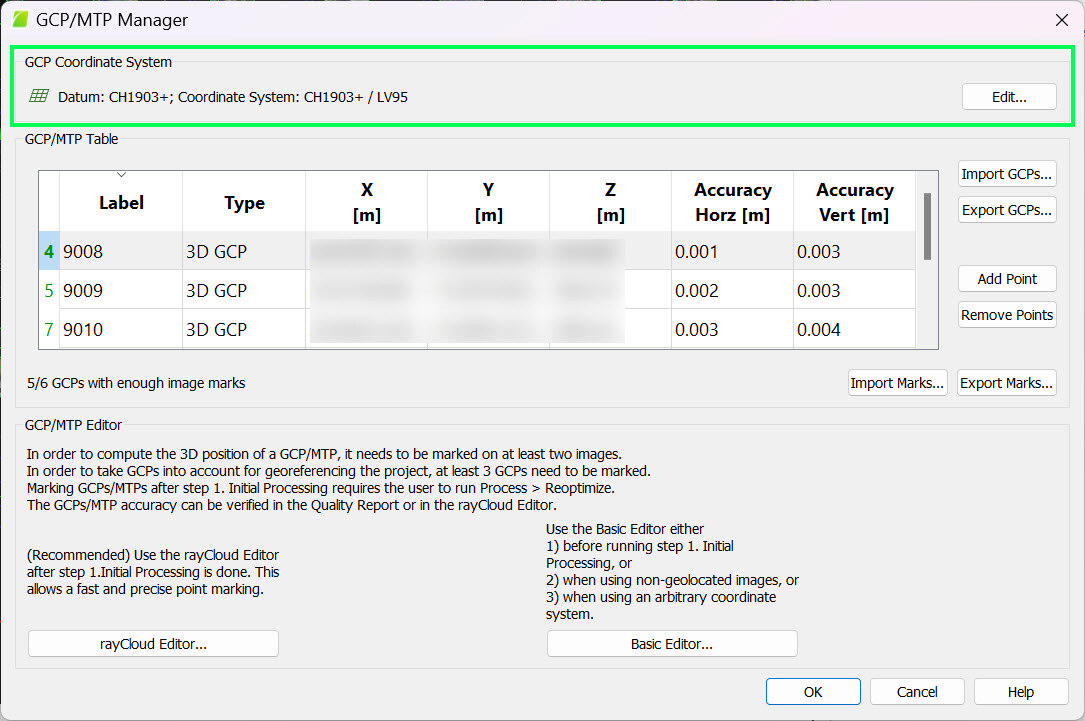Image resolution: width=1085 pixels, height=721 pixels.
Task: Import GCPs from a file
Action: tap(1007, 173)
